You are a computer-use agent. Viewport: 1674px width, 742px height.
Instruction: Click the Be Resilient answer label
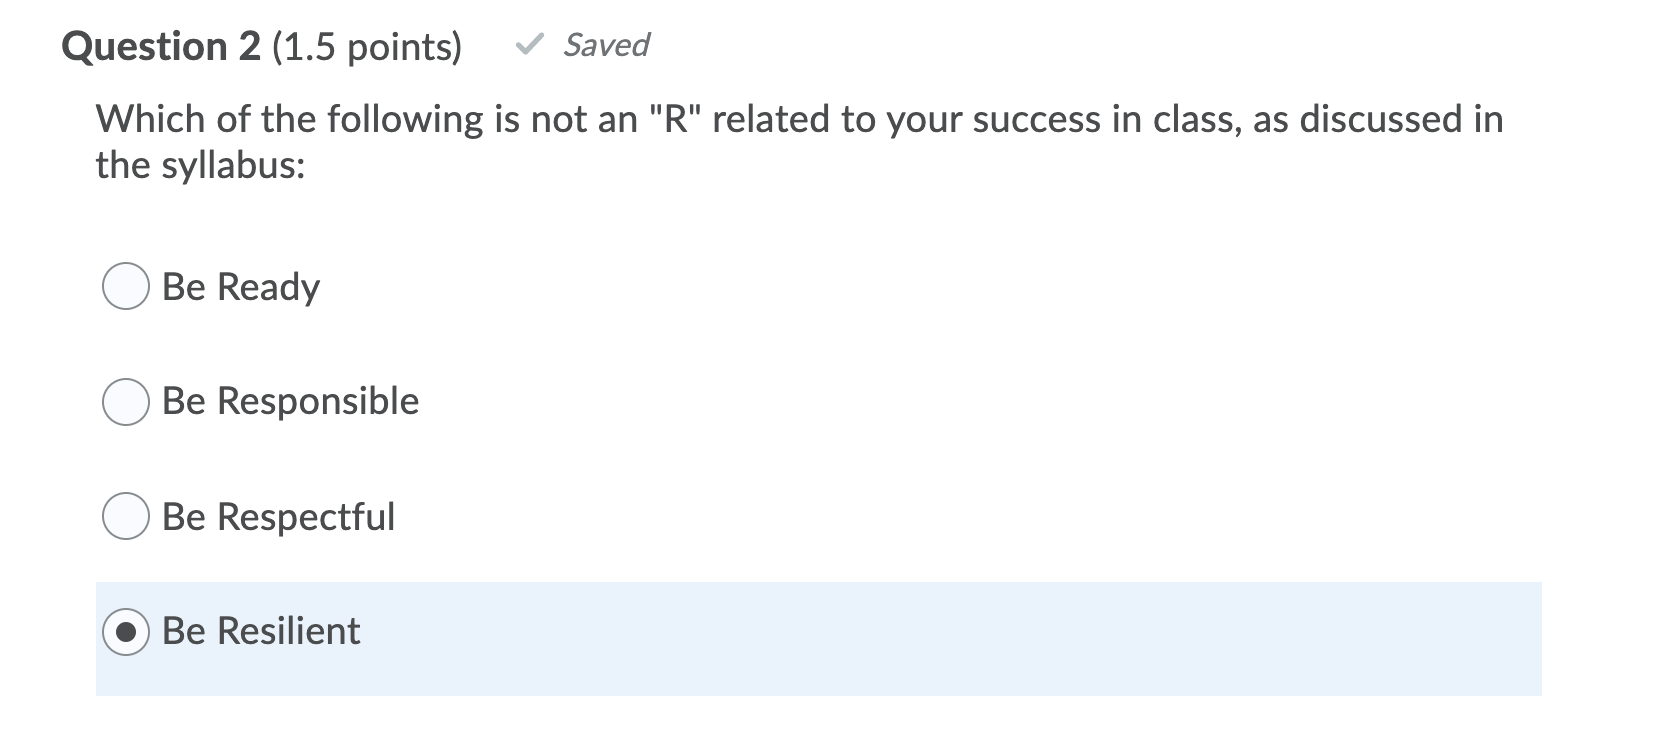click(x=262, y=632)
